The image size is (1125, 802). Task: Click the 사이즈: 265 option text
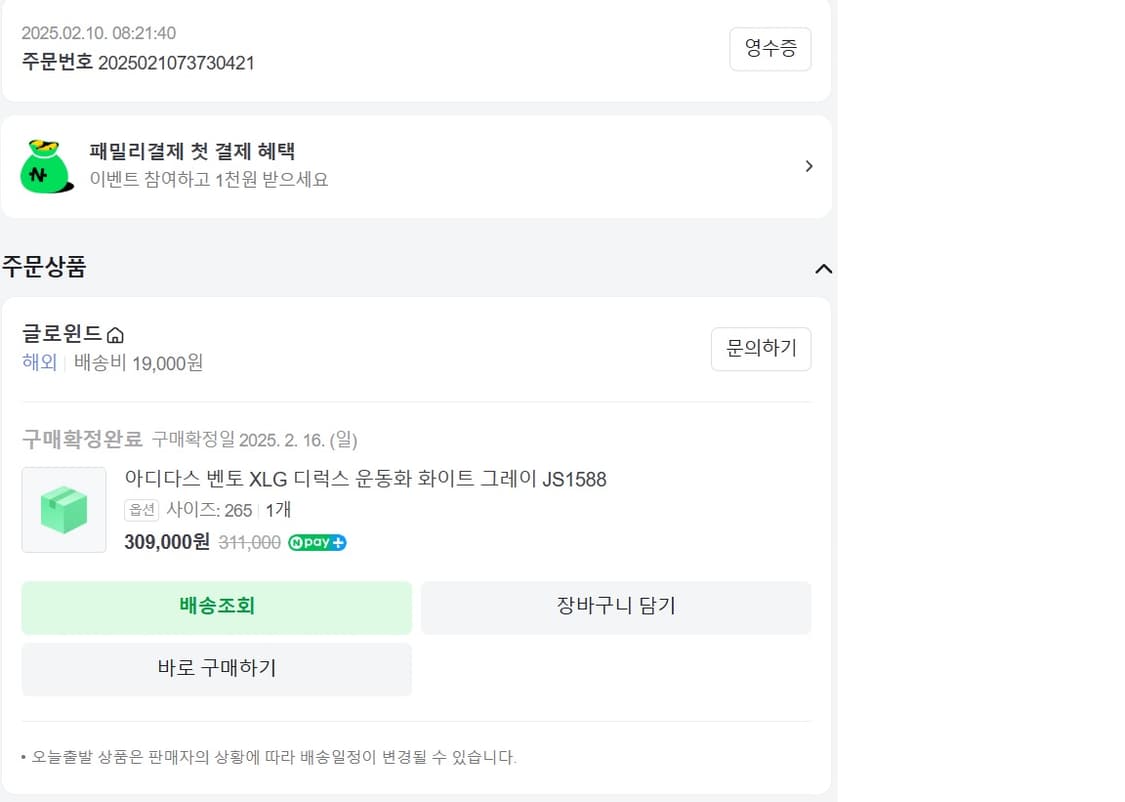coord(209,510)
